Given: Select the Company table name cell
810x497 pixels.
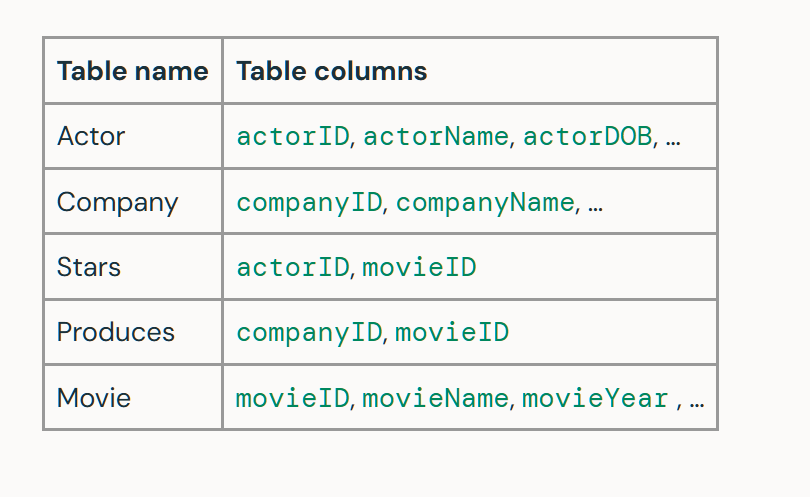Looking at the screenshot, I should (x=133, y=201).
